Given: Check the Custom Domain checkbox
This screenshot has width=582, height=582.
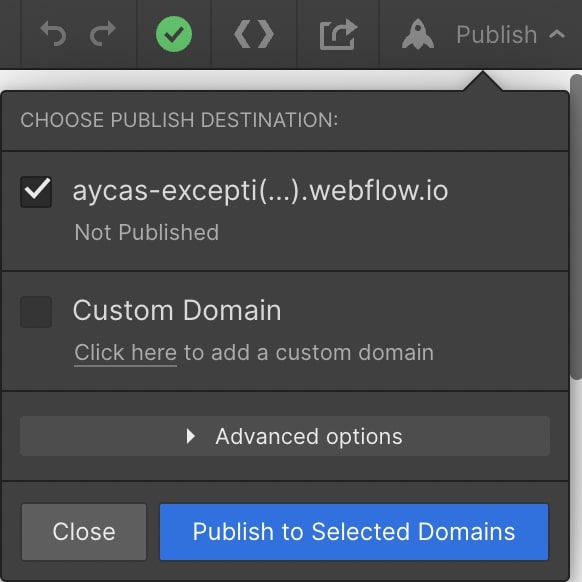Looking at the screenshot, I should (36, 311).
